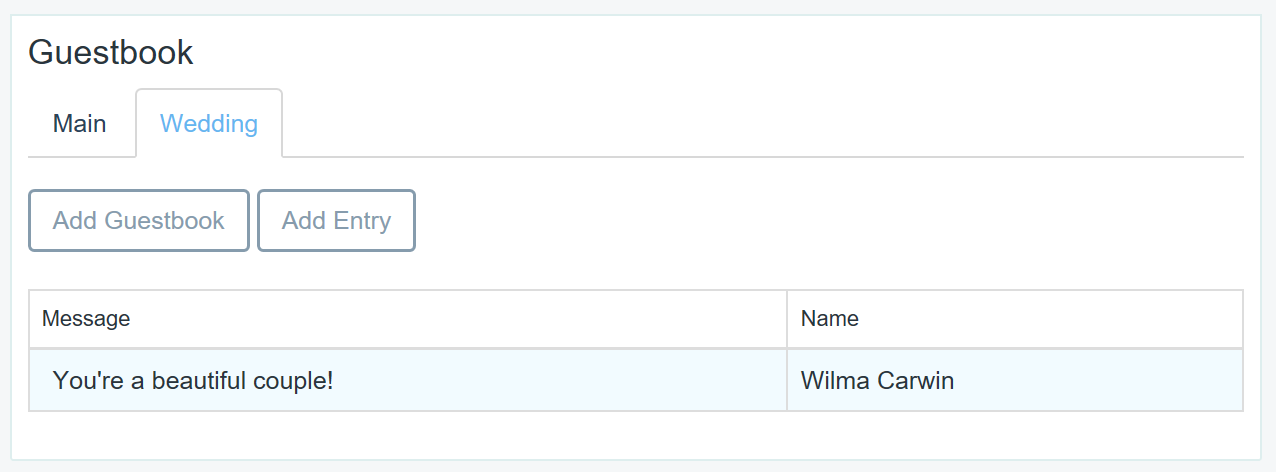Open the Main tab

click(x=80, y=124)
